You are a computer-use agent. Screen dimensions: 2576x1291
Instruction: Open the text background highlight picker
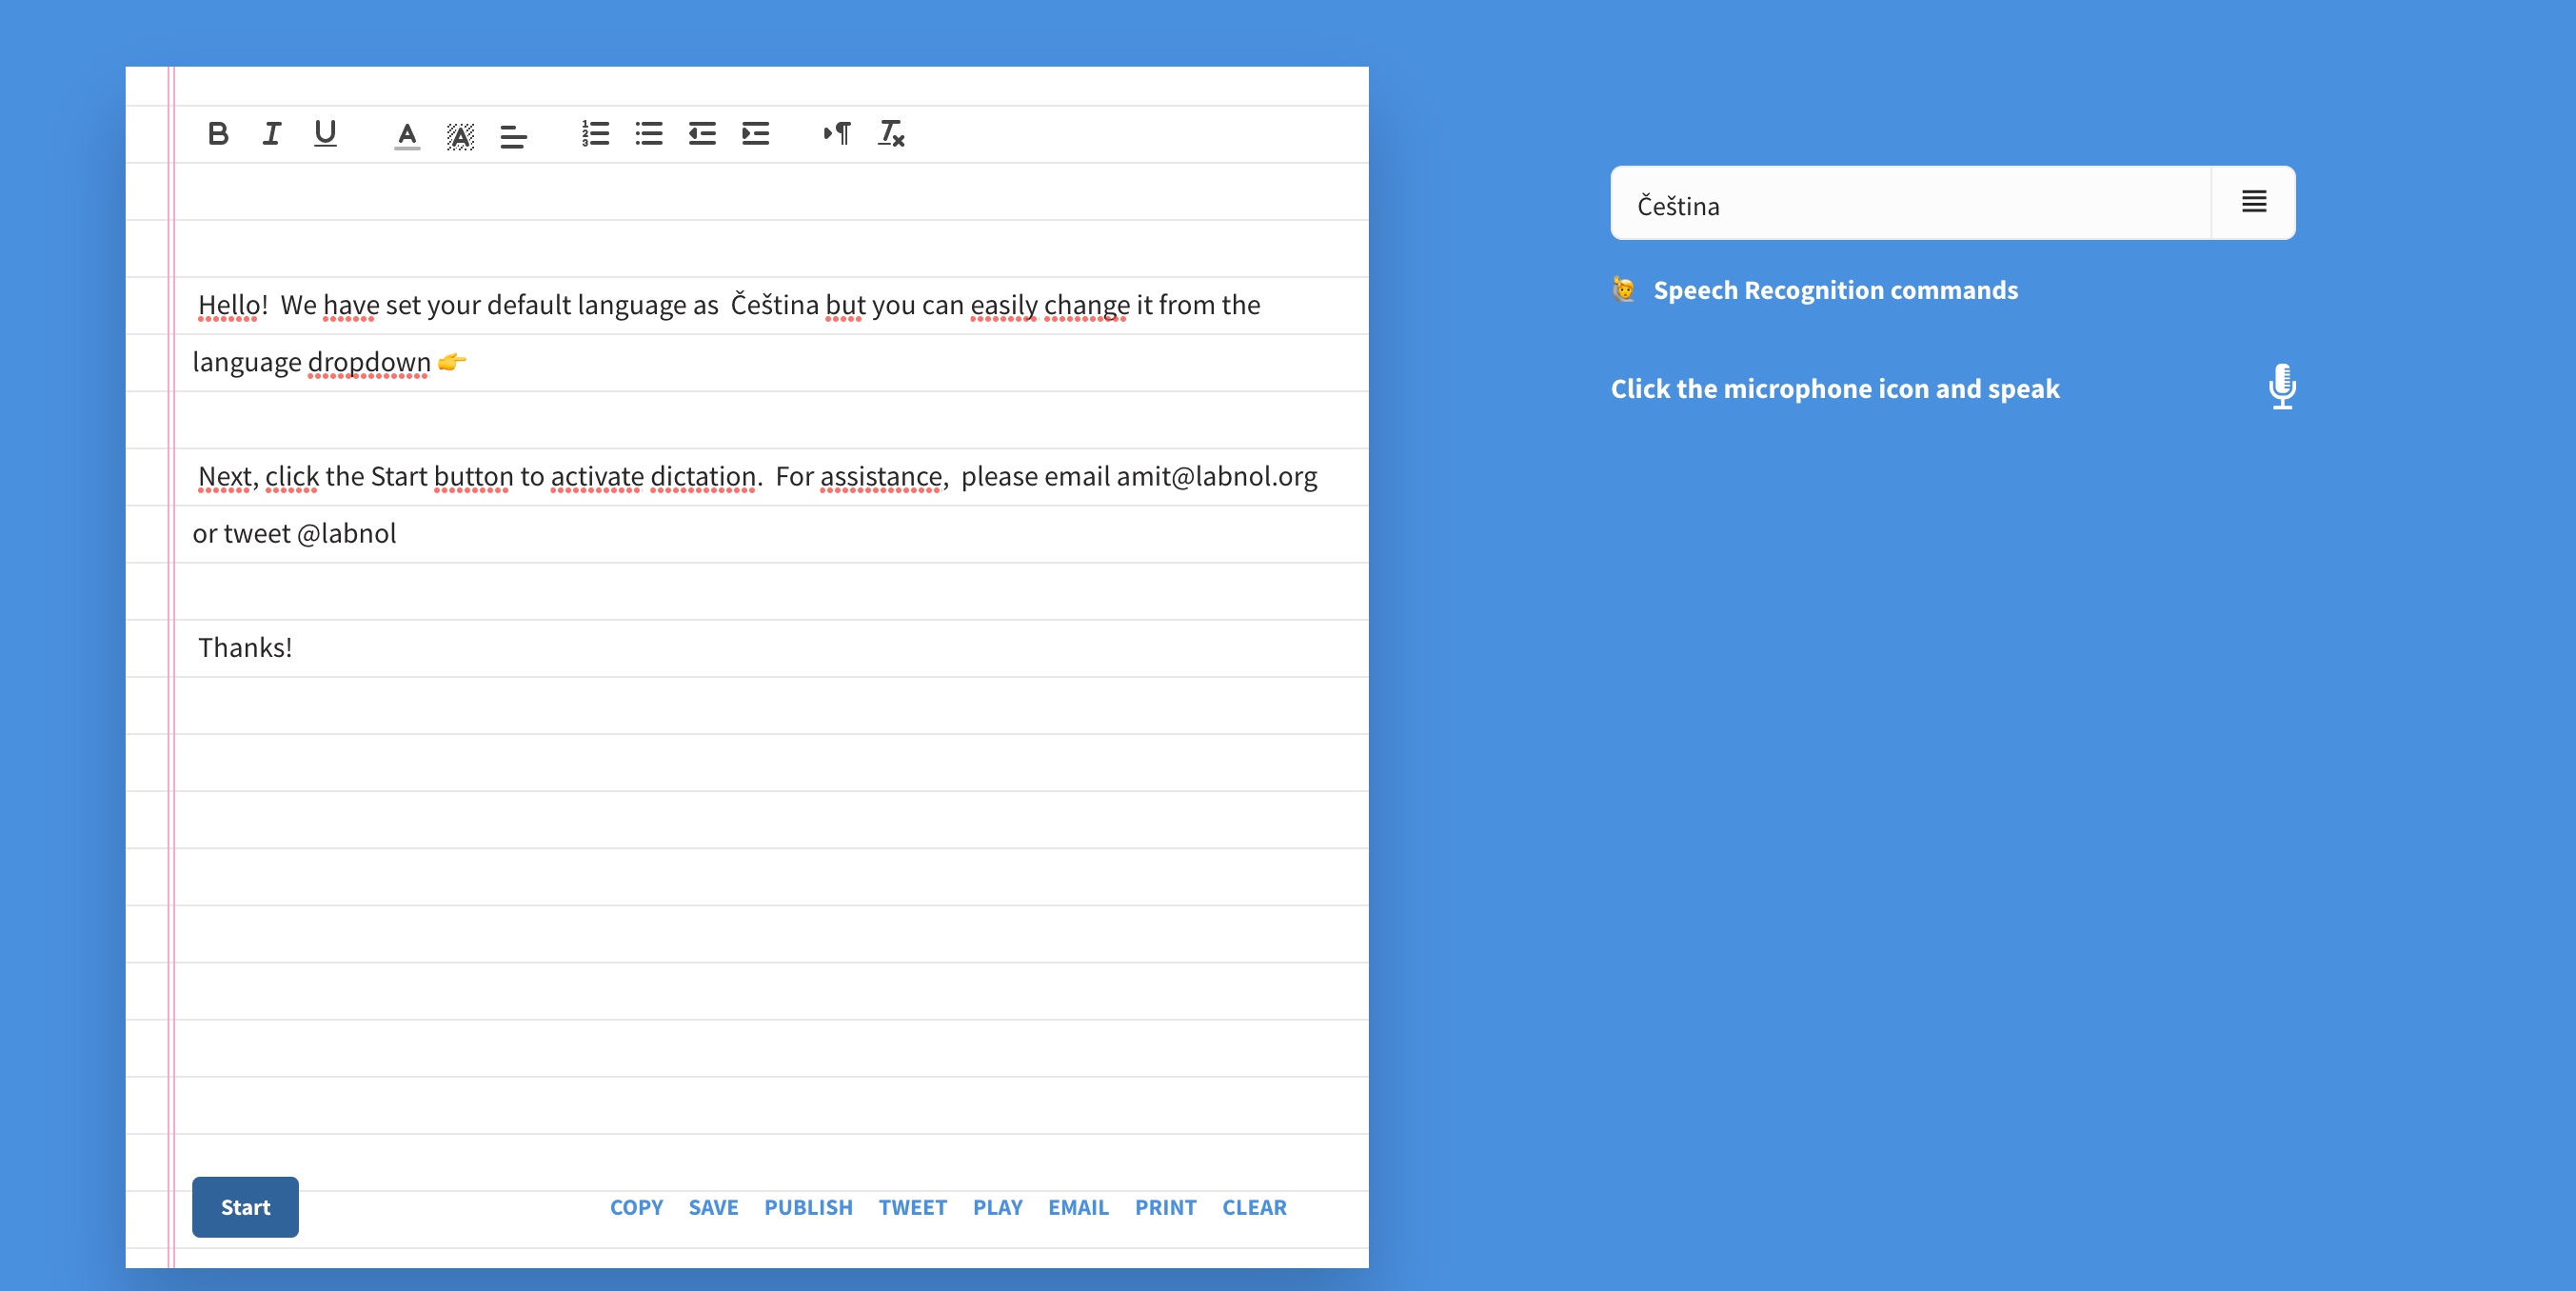[x=460, y=135]
